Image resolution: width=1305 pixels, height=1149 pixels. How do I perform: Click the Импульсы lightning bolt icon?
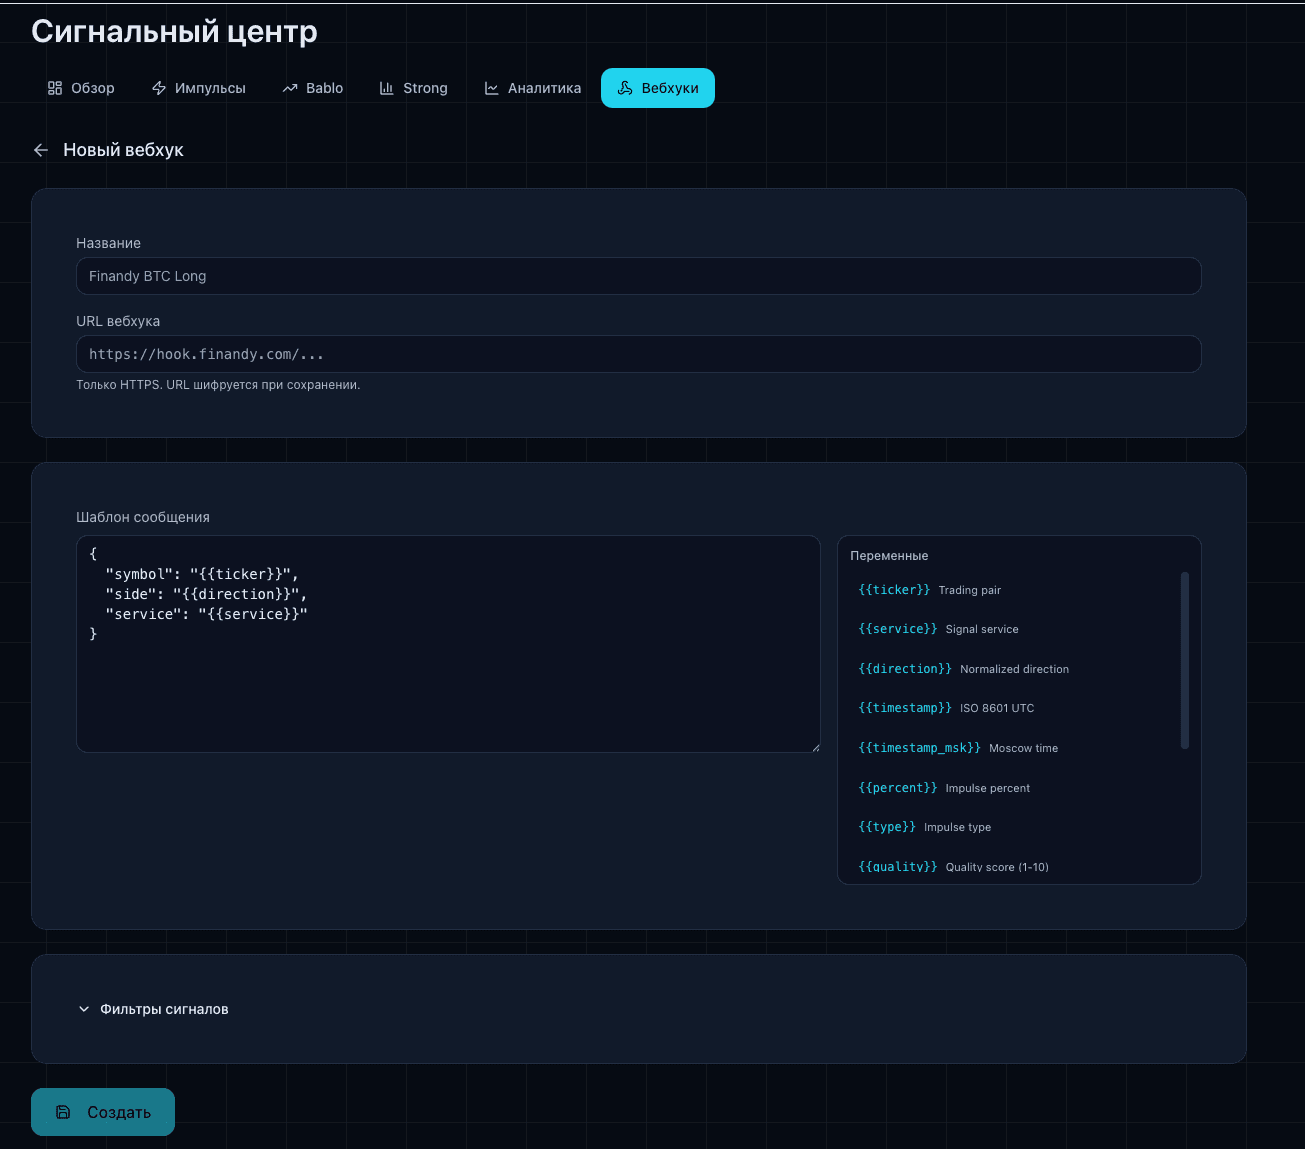tap(159, 88)
